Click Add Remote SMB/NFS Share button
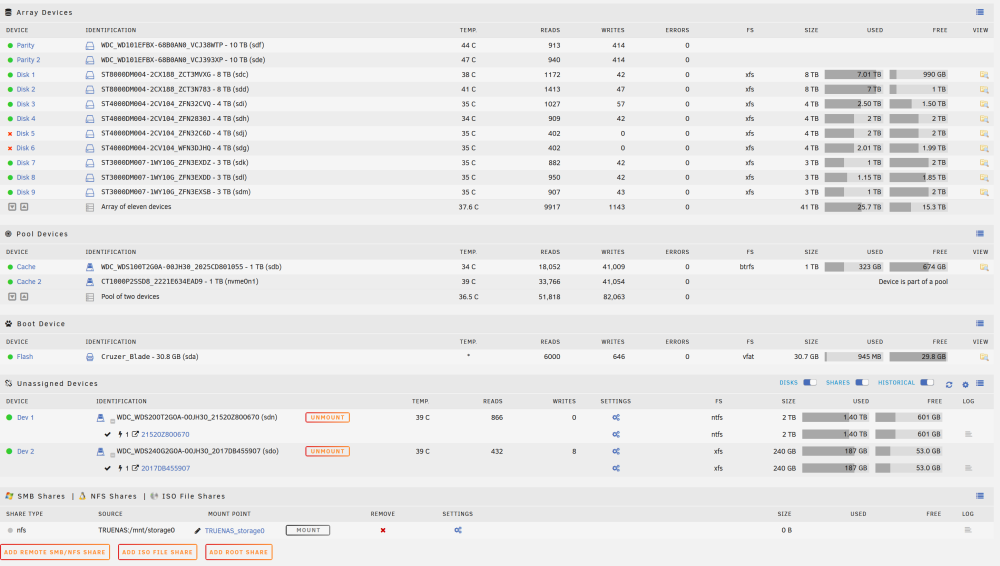 tap(55, 552)
